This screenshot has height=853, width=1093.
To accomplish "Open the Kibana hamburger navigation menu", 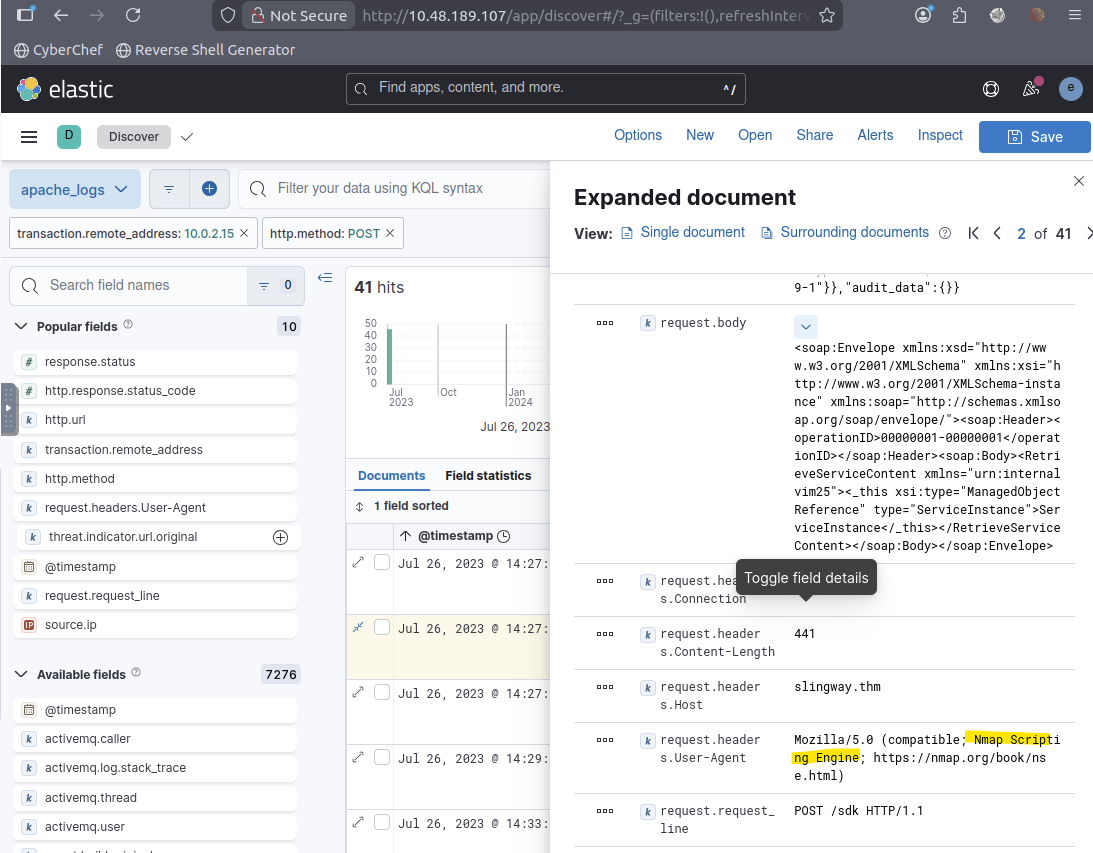I will pyautogui.click(x=29, y=137).
